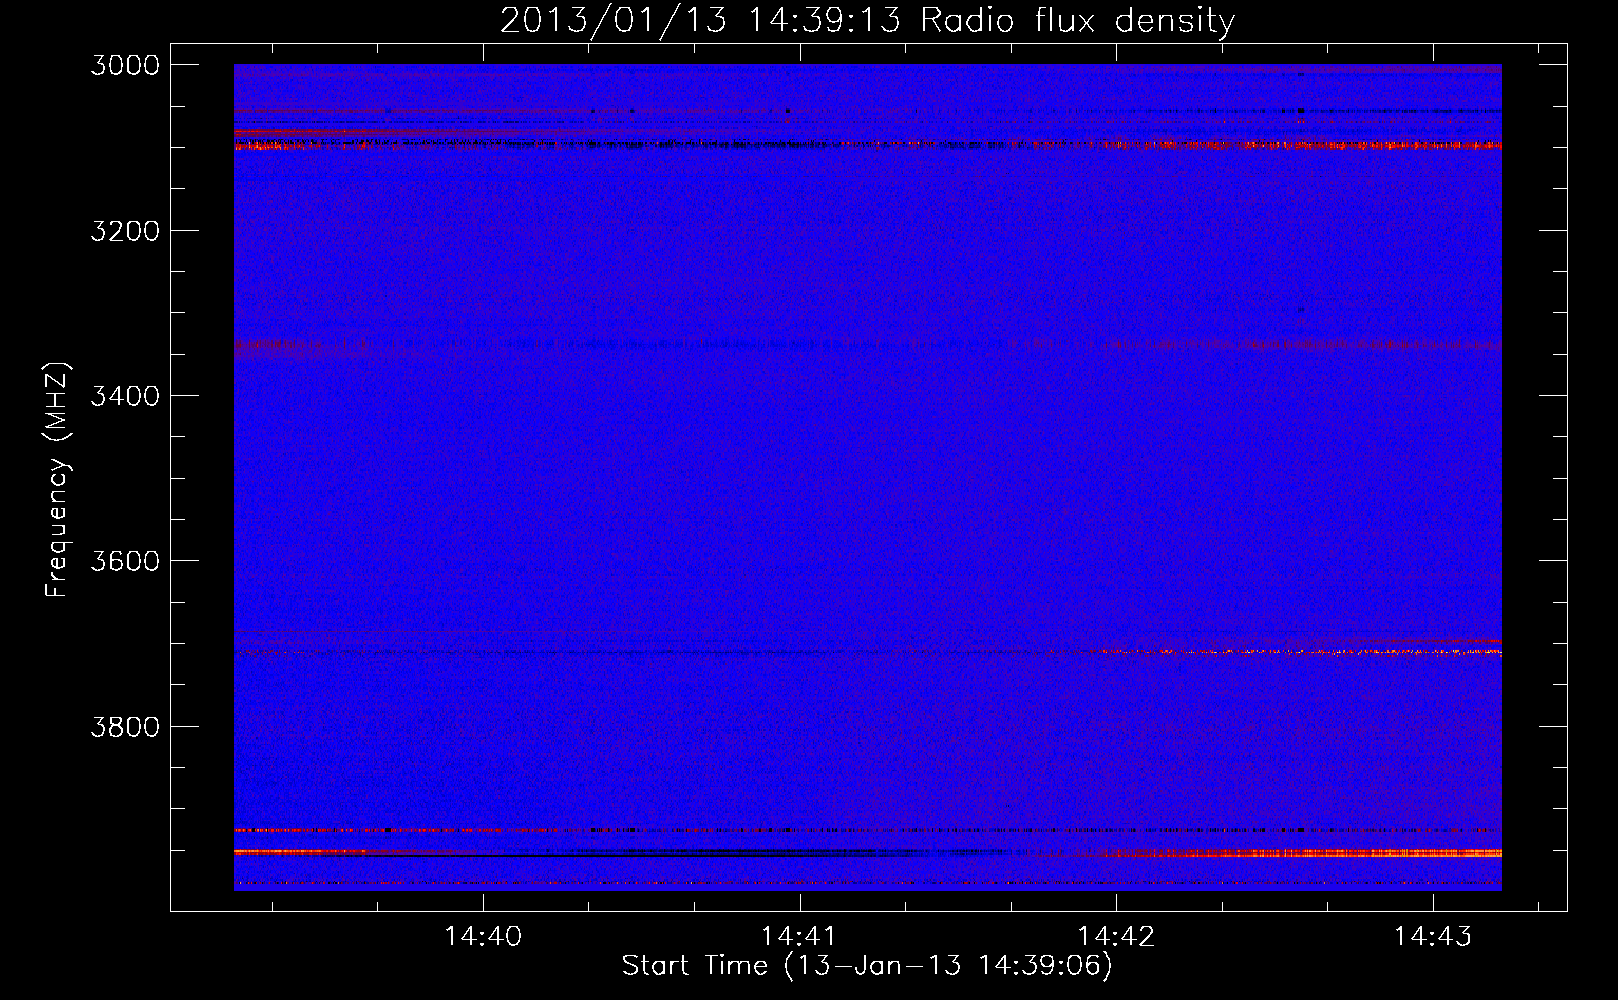Select the 3000 frequency tick label
Screen dimensions: 1618x1000
(x=125, y=65)
